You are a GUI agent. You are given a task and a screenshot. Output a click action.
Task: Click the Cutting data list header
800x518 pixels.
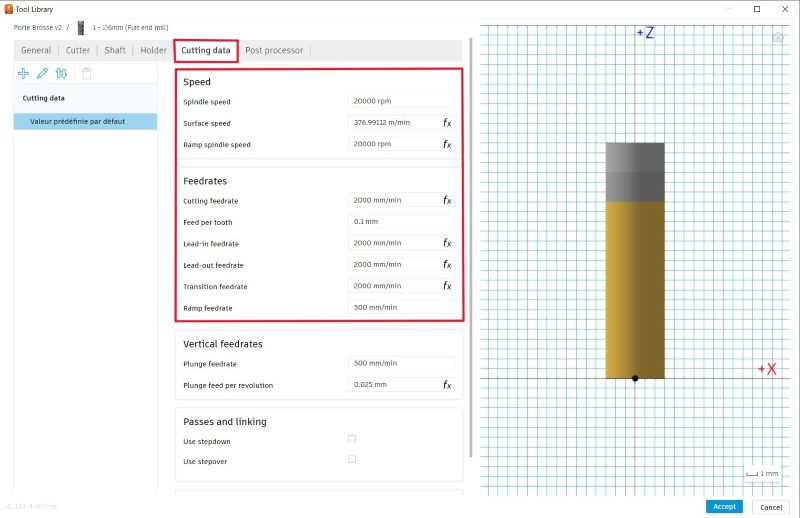tap(43, 98)
